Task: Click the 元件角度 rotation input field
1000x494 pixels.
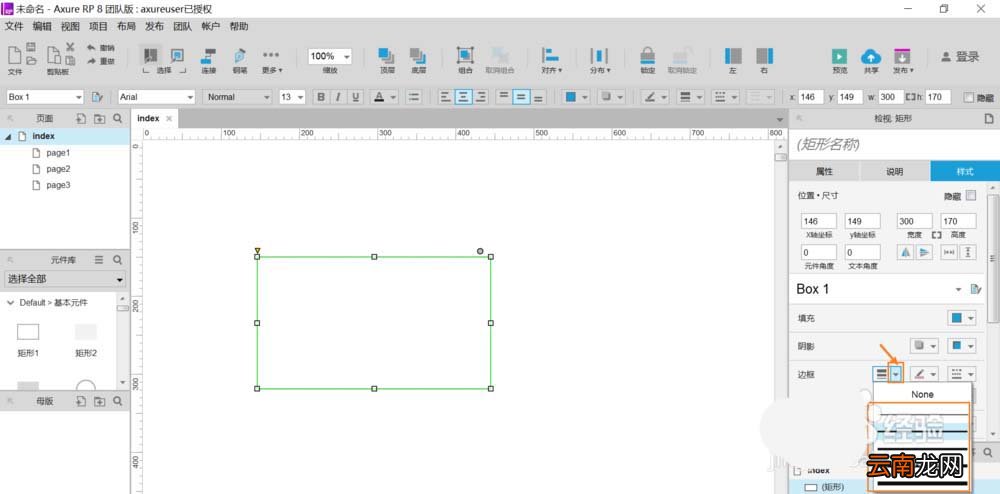Action: [819, 252]
